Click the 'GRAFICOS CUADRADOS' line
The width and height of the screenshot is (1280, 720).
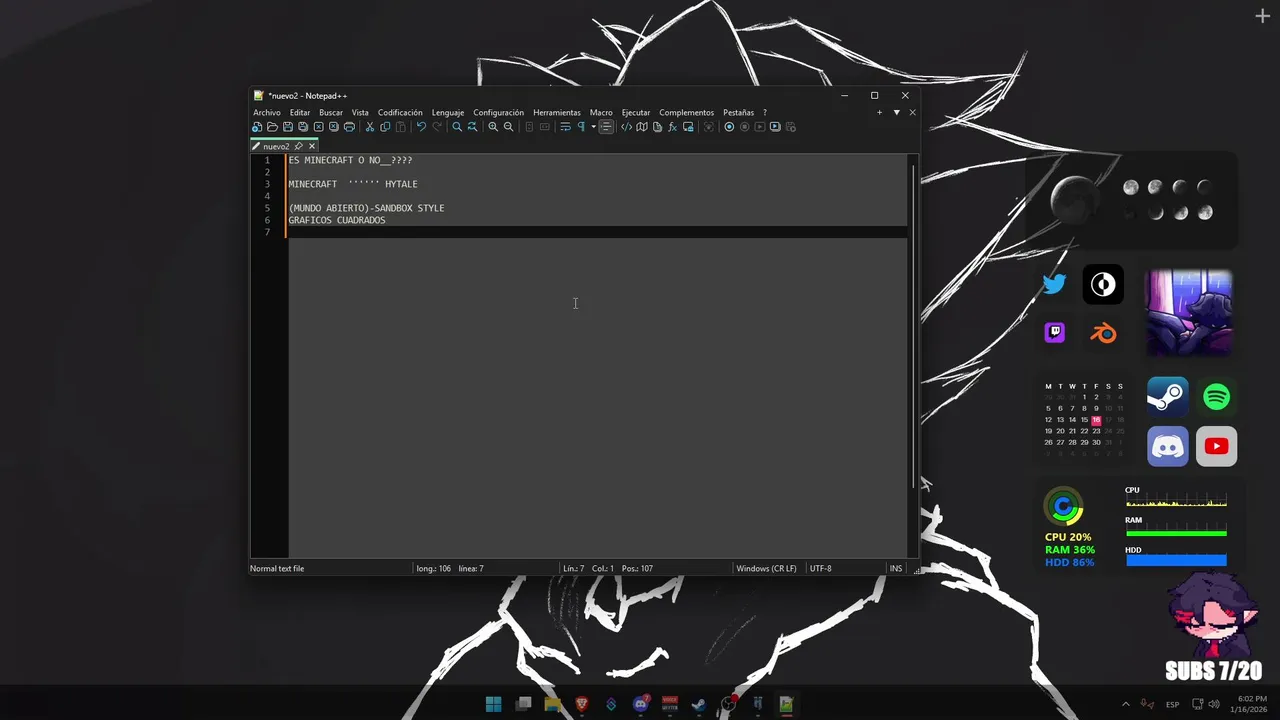pos(337,220)
